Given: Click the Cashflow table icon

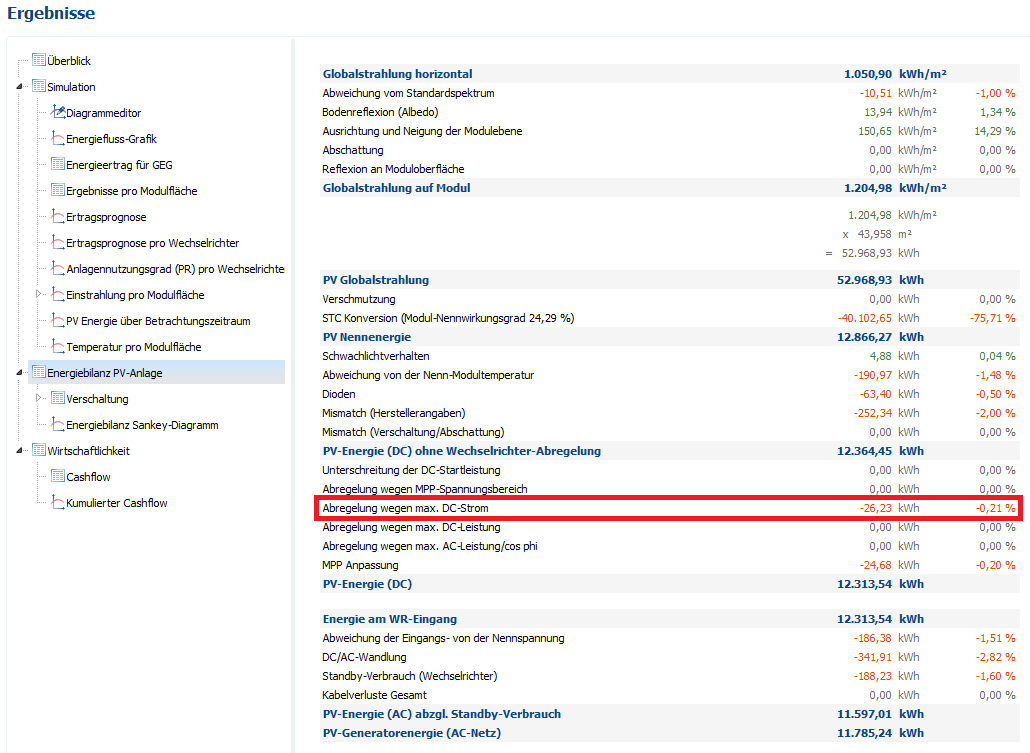Looking at the screenshot, I should coord(58,477).
